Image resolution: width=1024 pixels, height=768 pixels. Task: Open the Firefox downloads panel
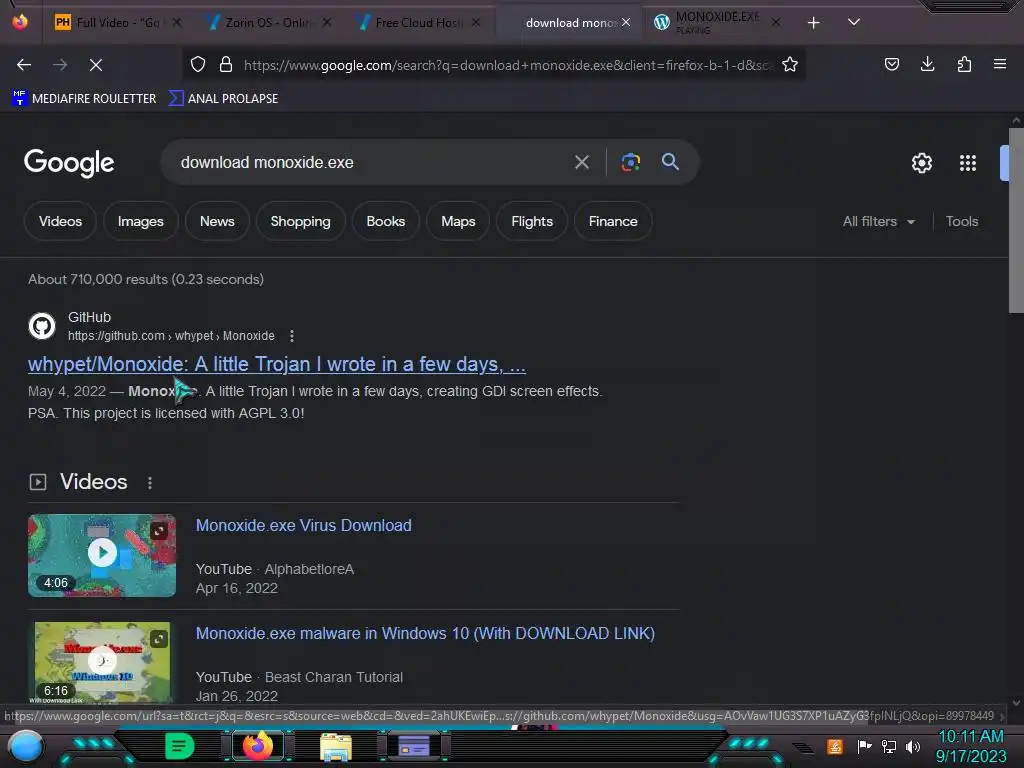(x=927, y=64)
